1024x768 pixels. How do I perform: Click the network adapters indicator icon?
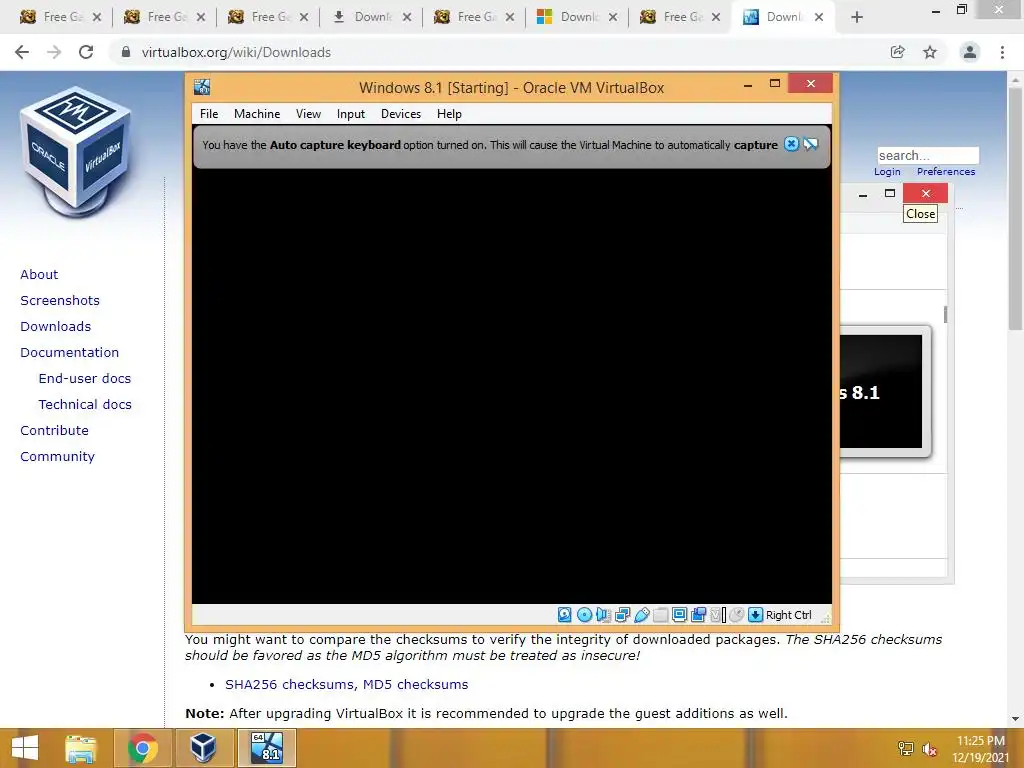pos(622,615)
